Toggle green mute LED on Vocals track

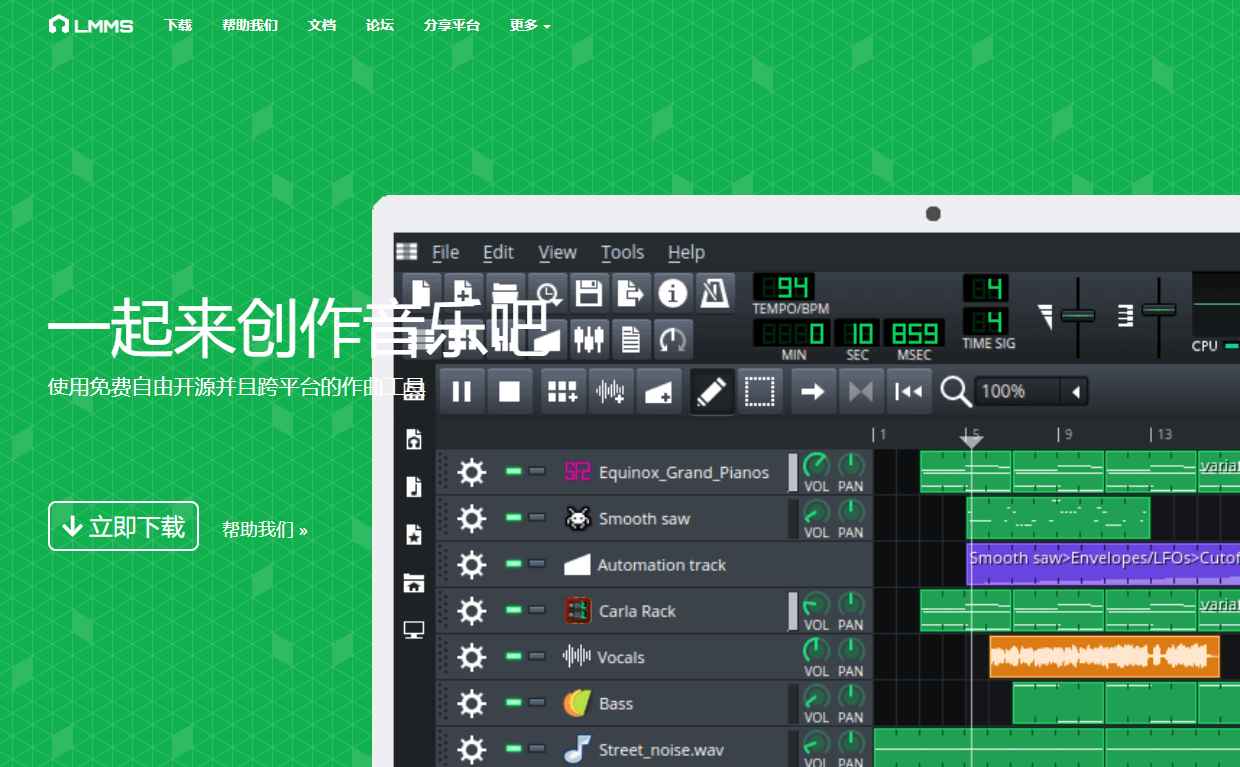[514, 656]
